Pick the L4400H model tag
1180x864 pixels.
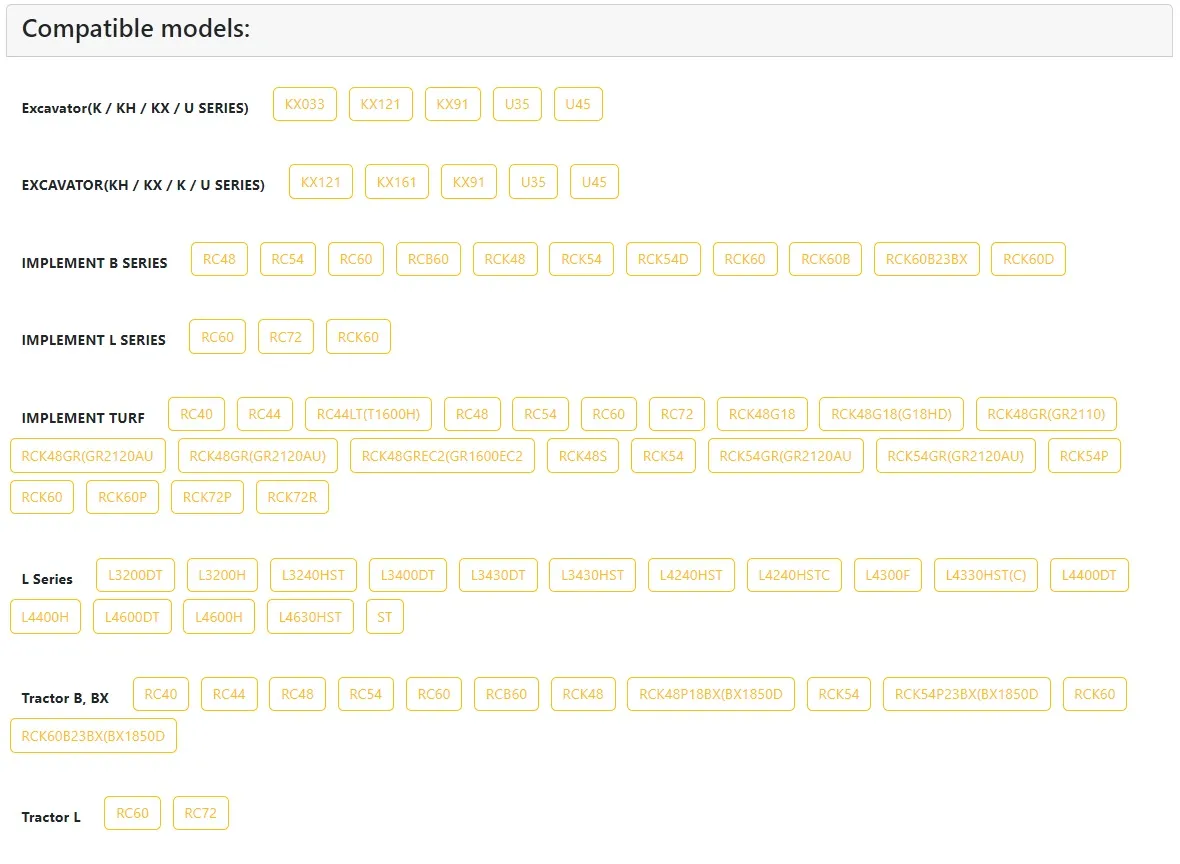click(45, 616)
